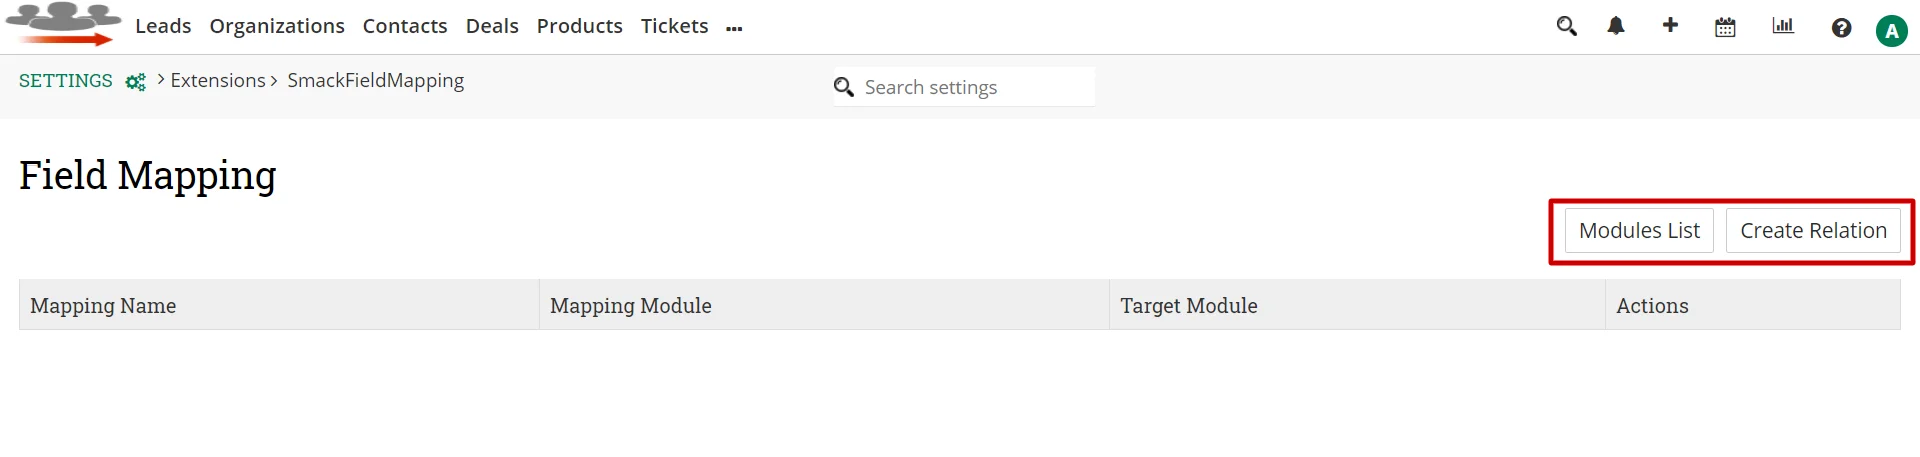This screenshot has width=1920, height=457.
Task: Go to the Organizations module
Action: pos(277,26)
